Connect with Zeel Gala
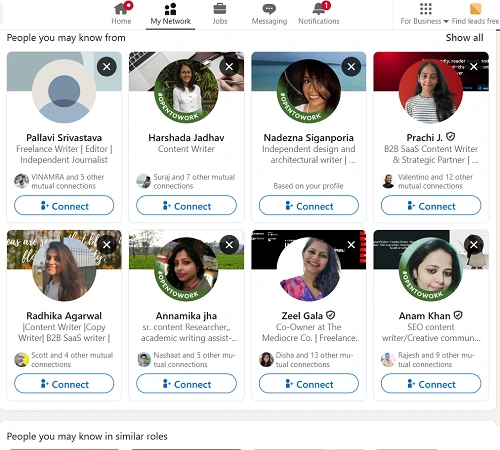500x450 pixels. pyautogui.click(x=309, y=383)
